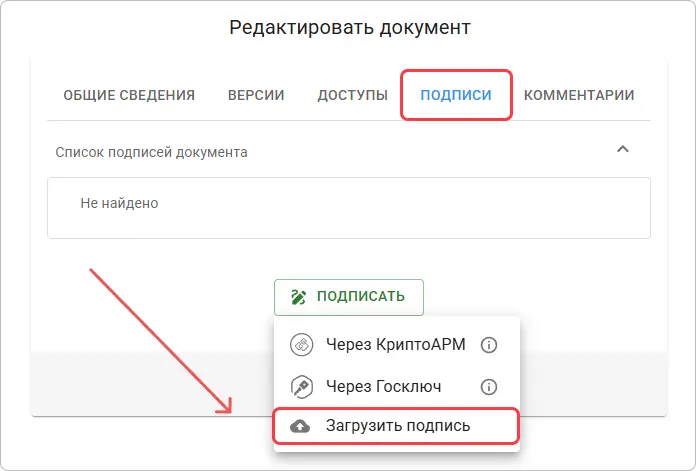Go to the ДОСТУПЫ tab
This screenshot has height=471, width=696.
[352, 96]
